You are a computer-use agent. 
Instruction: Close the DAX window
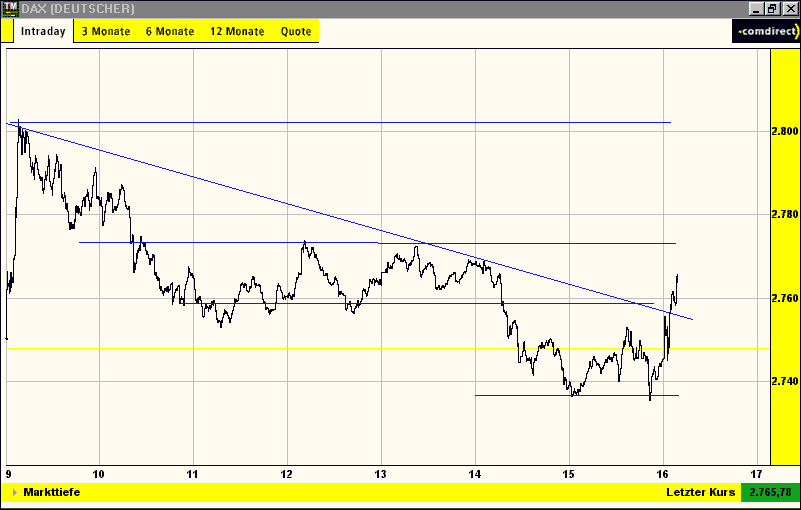(790, 9)
